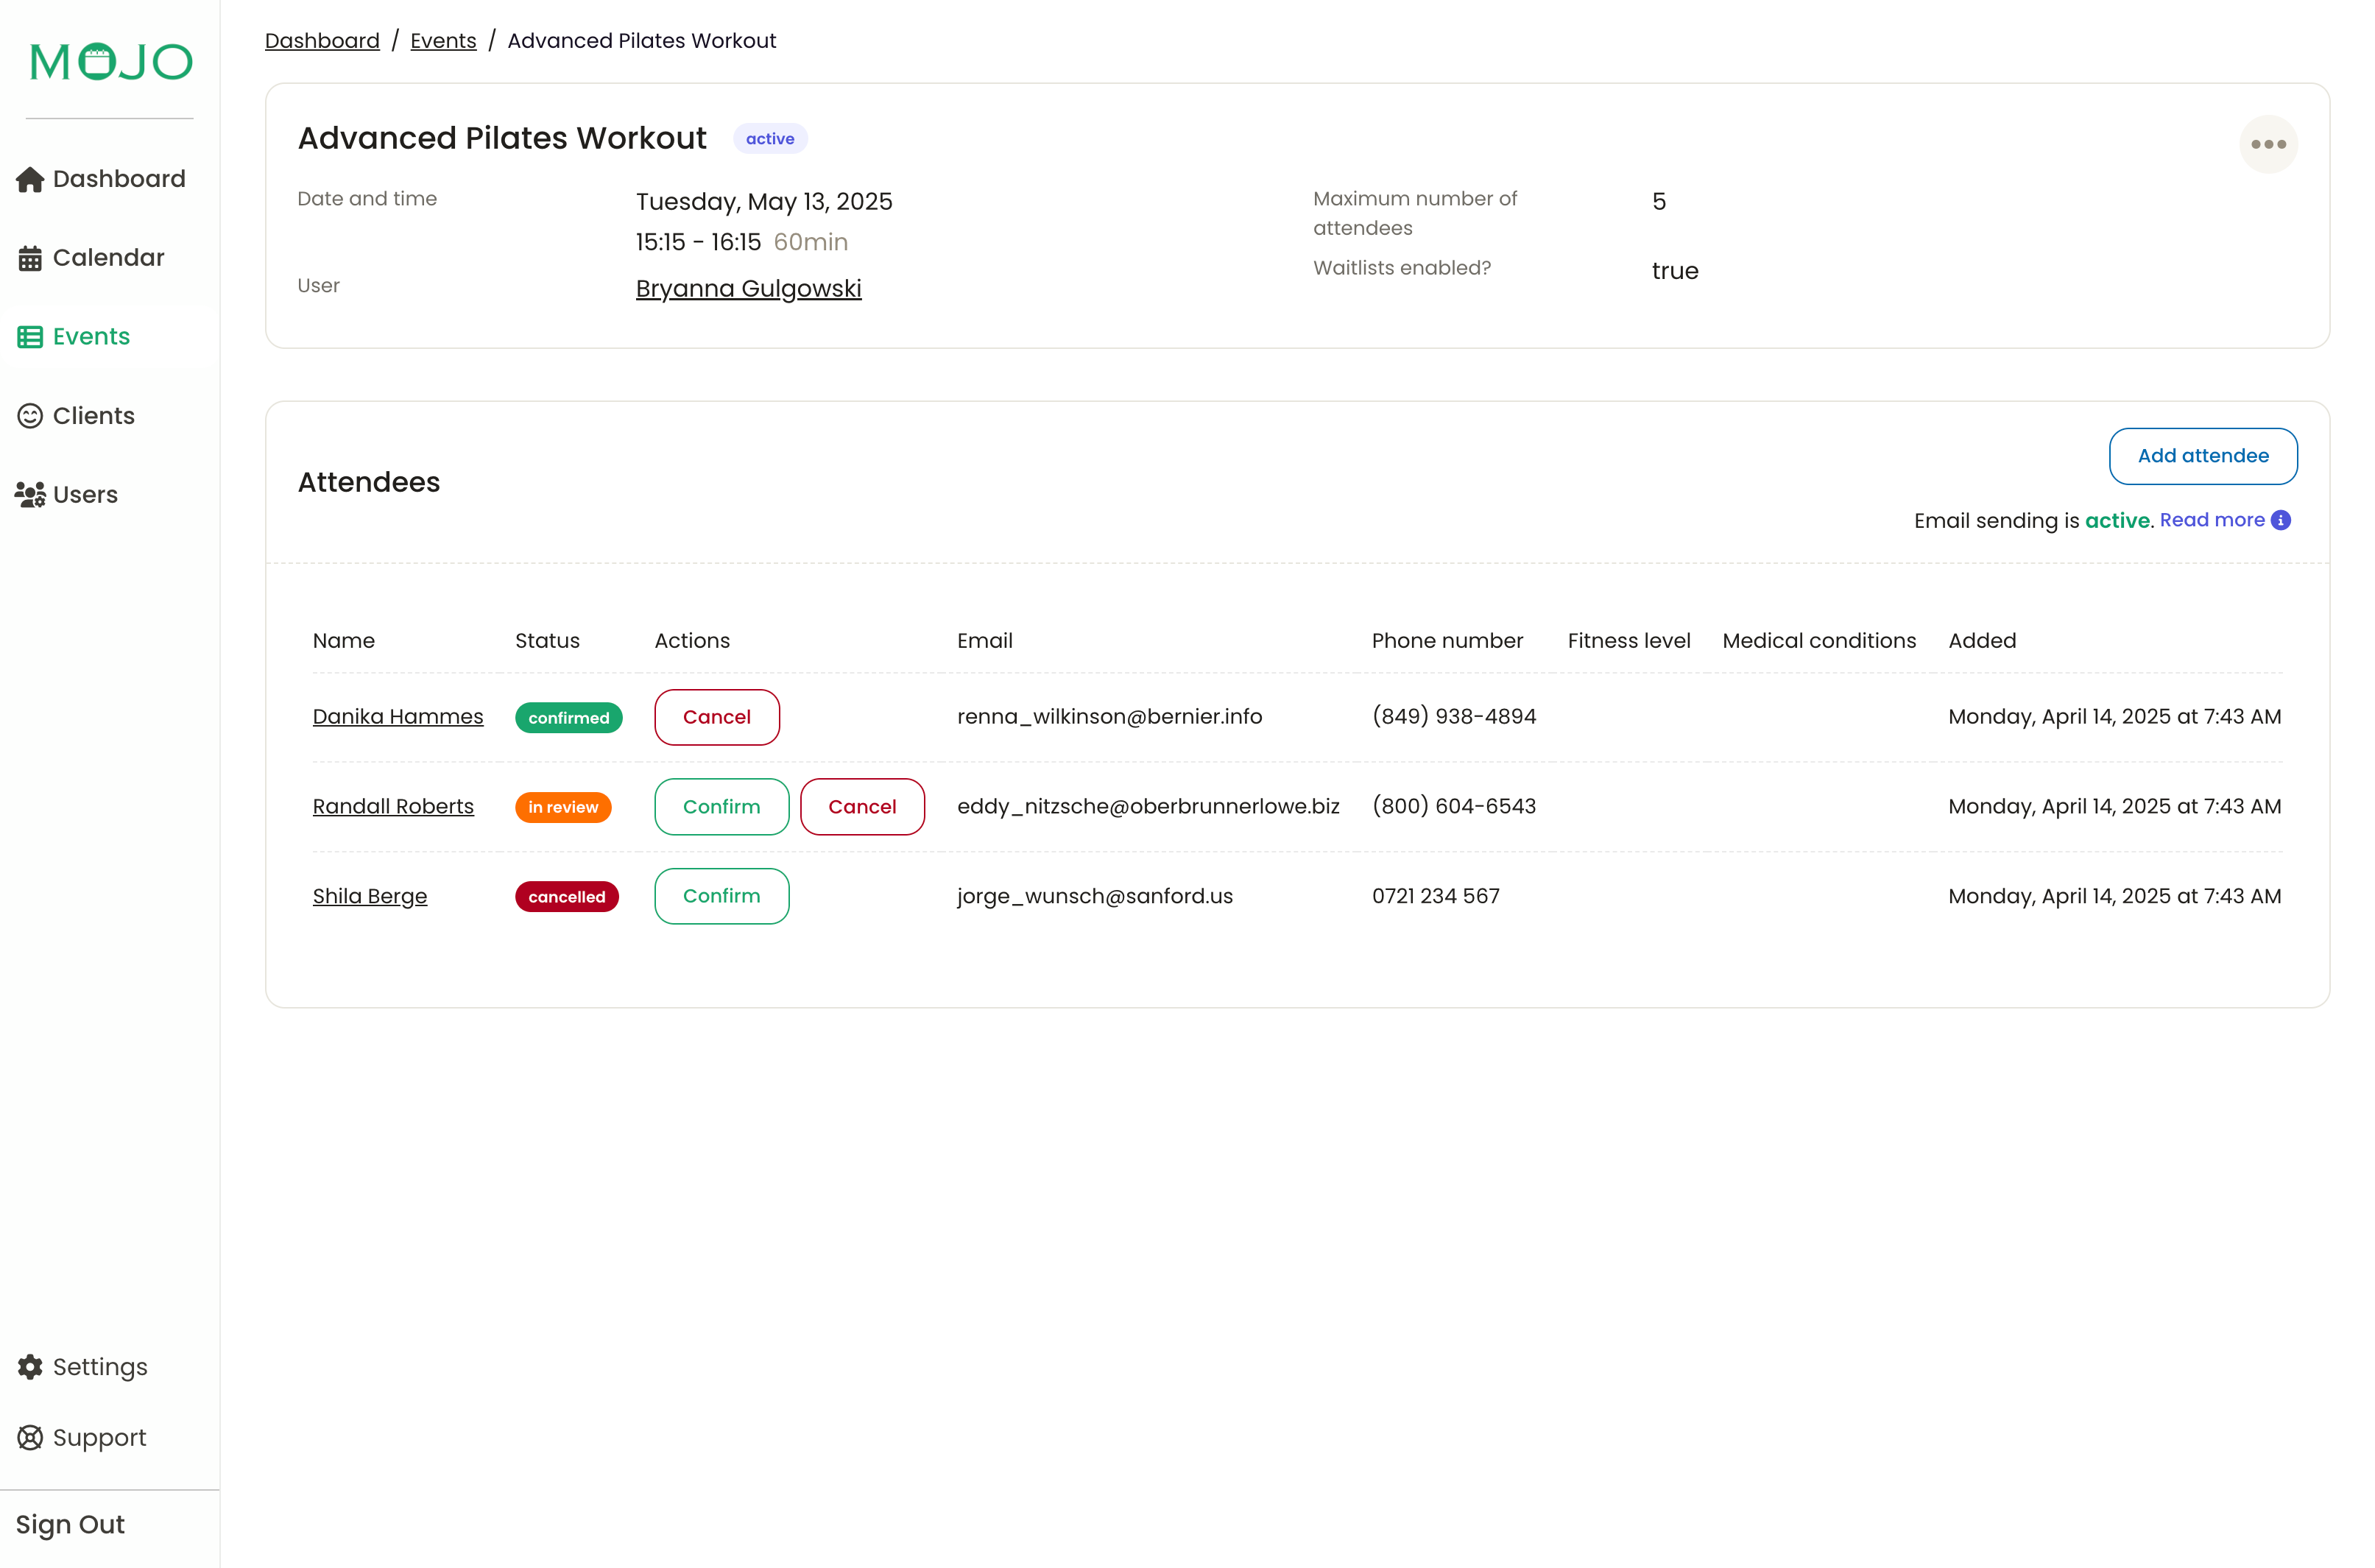2375x1568 pixels.
Task: Click the Support lifebuoy icon
Action: click(x=30, y=1437)
